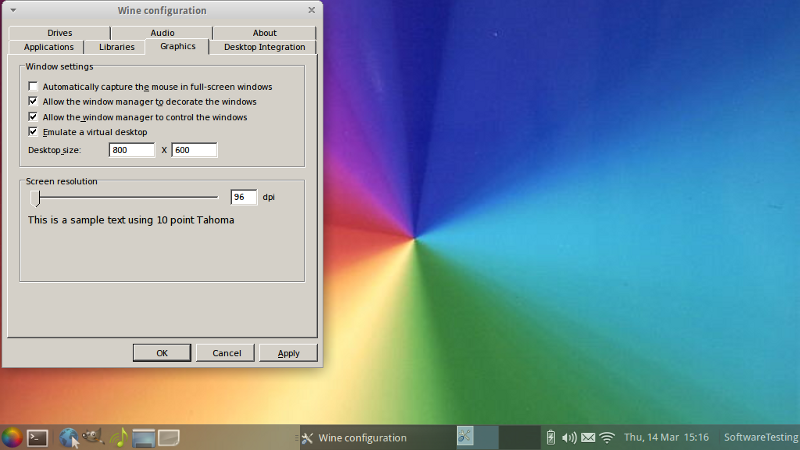Apply the Wine configuration changes
The image size is (800, 450).
288,353
